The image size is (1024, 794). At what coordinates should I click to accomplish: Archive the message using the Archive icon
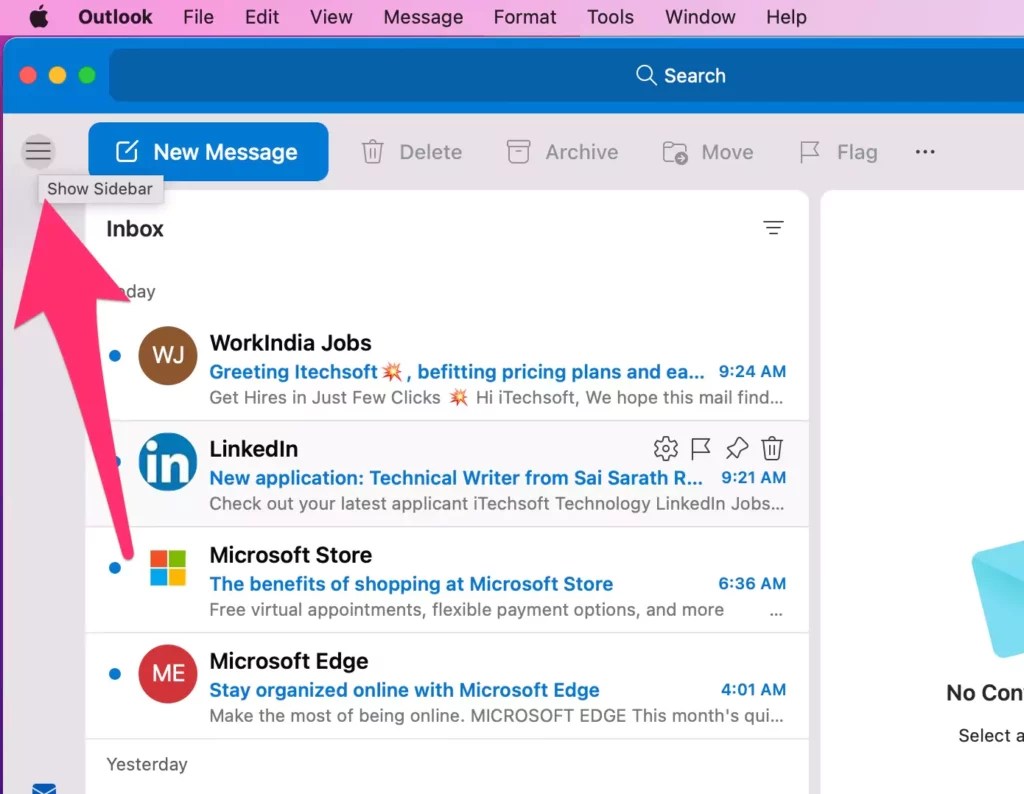pyautogui.click(x=519, y=152)
